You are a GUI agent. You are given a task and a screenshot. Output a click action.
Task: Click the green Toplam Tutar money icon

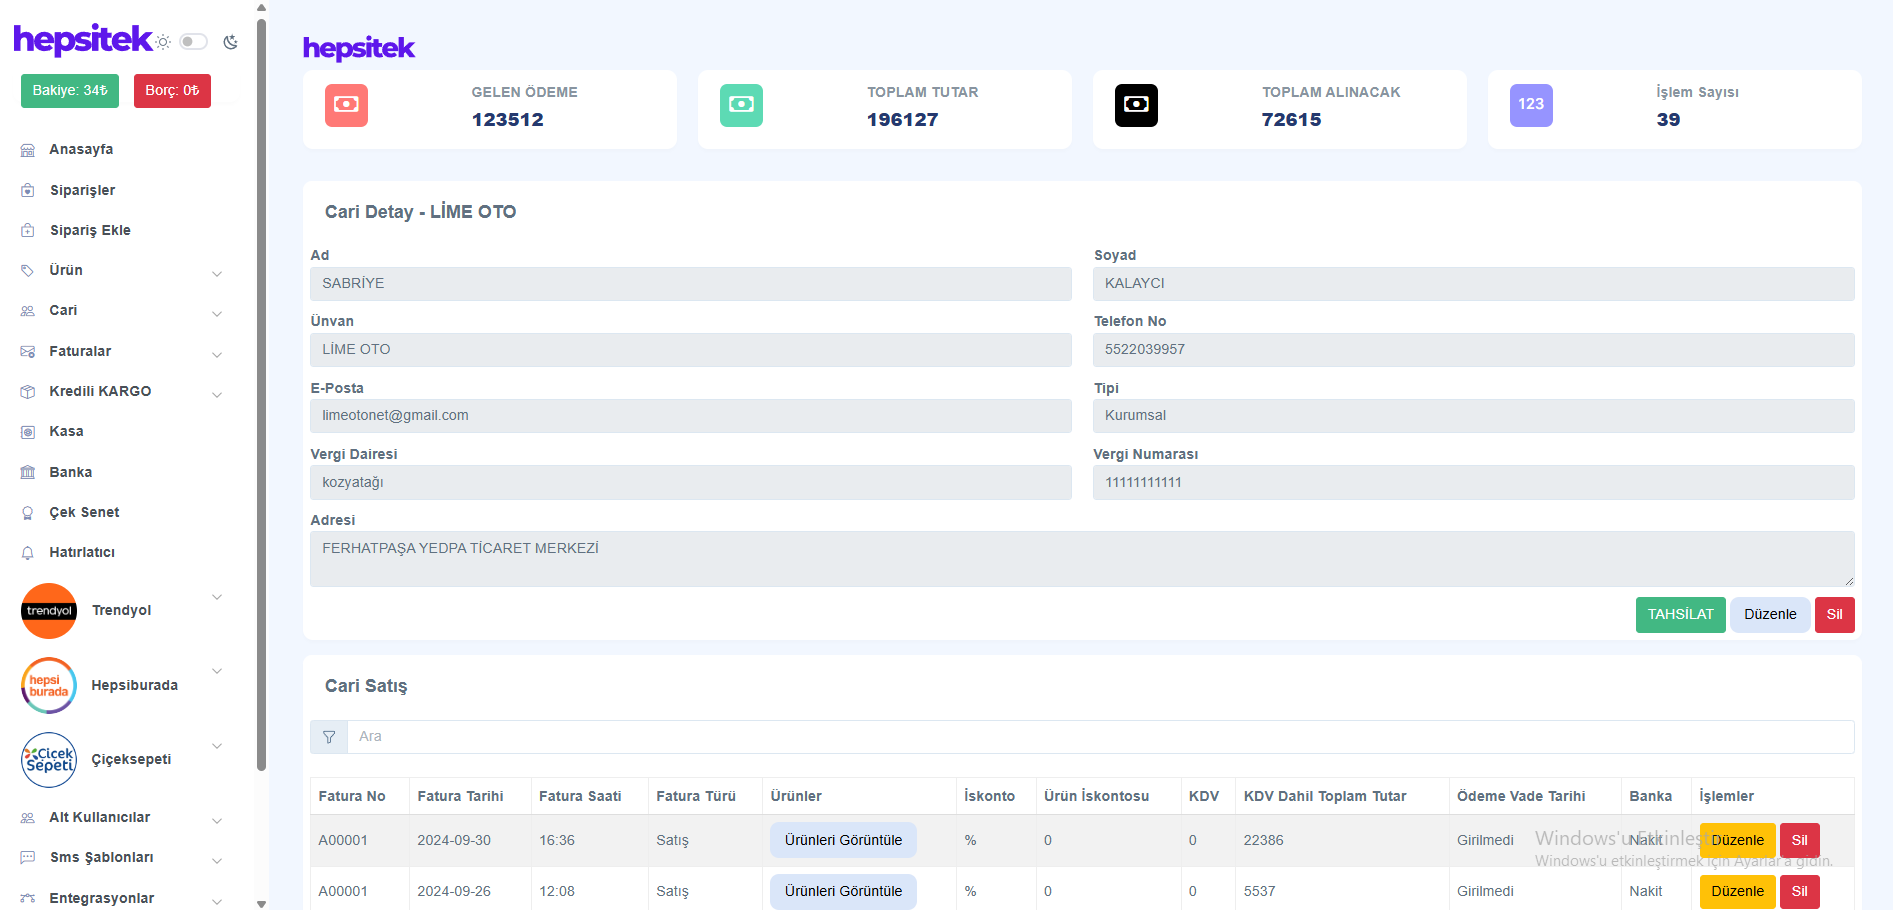coord(741,105)
